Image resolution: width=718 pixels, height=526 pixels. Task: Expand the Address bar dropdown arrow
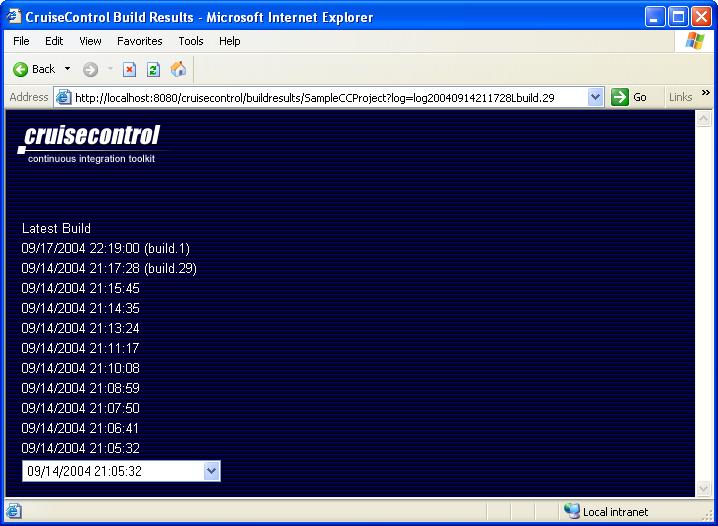click(595, 97)
